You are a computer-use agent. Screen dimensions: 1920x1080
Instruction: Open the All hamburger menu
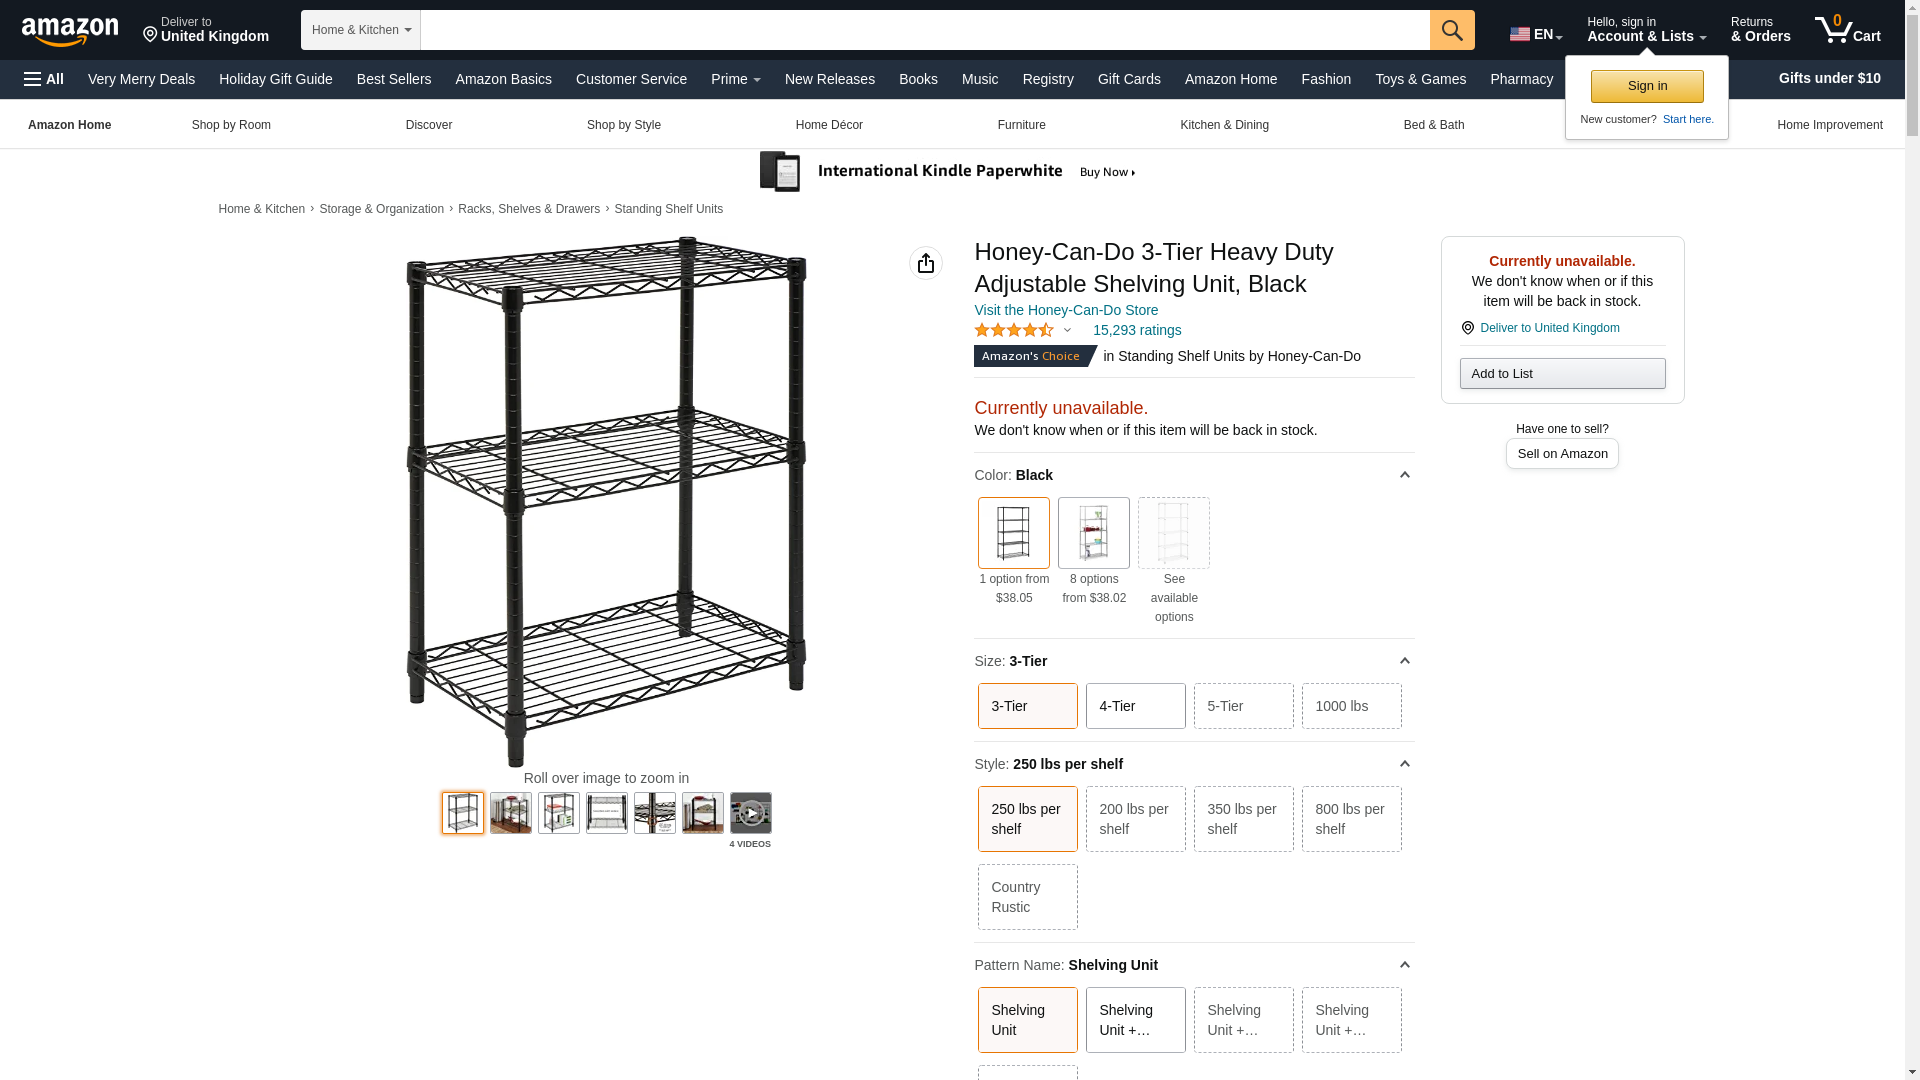pyautogui.click(x=44, y=79)
